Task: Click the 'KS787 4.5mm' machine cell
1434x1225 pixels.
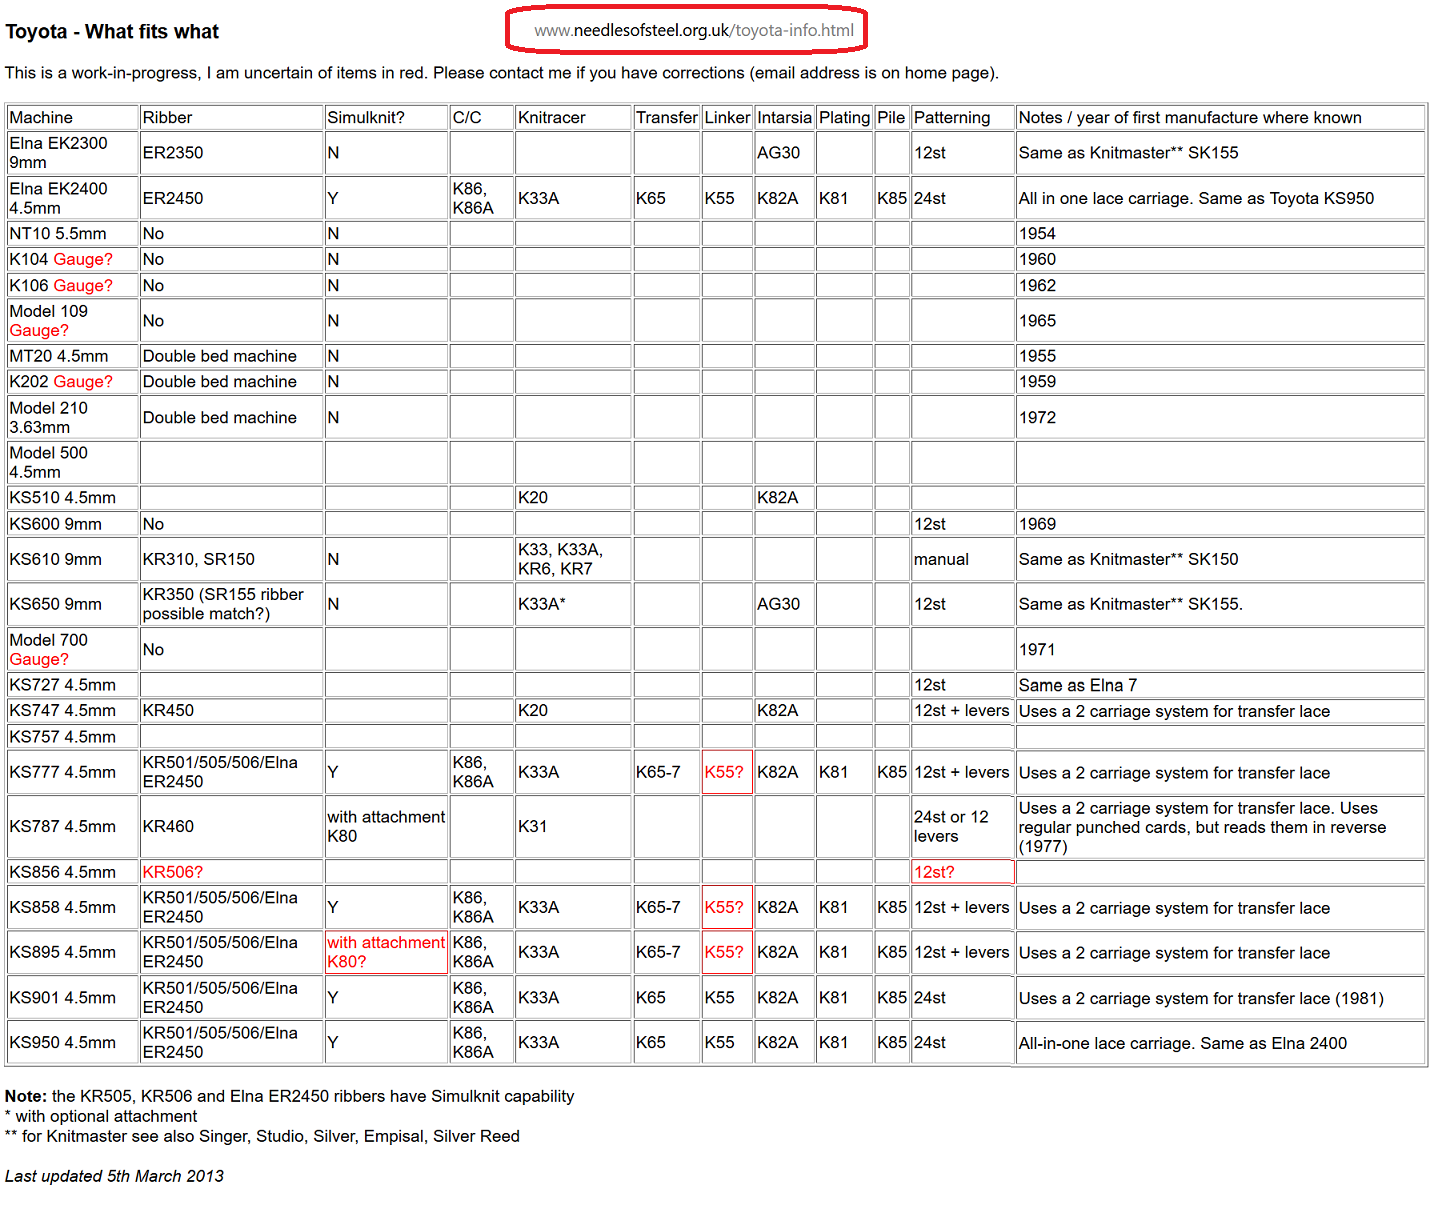Action: point(72,827)
